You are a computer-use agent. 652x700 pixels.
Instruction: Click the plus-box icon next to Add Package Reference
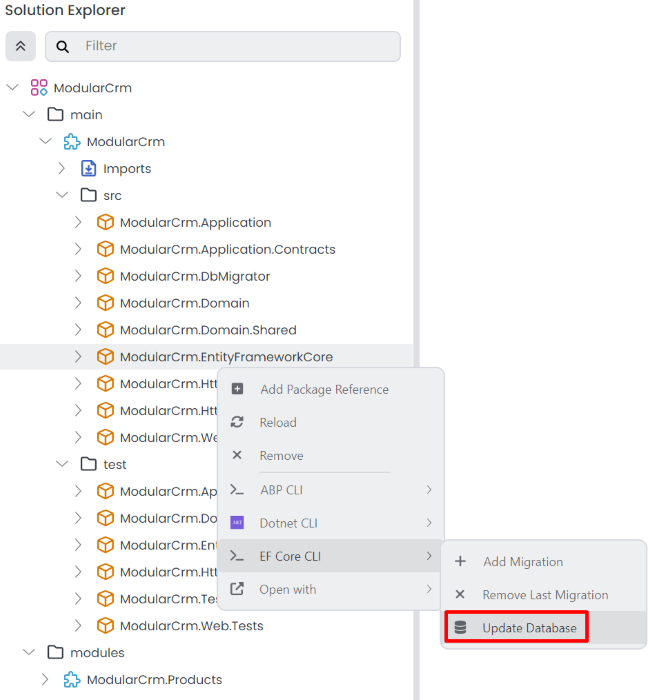click(238, 389)
